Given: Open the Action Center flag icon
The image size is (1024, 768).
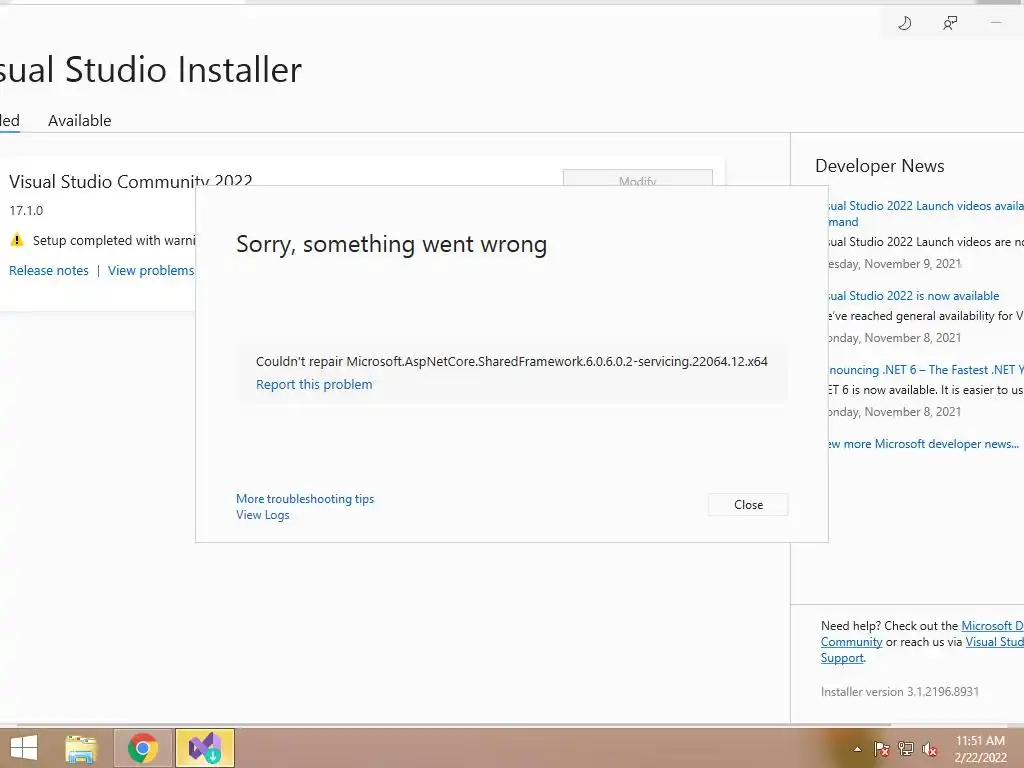Looking at the screenshot, I should coord(882,749).
